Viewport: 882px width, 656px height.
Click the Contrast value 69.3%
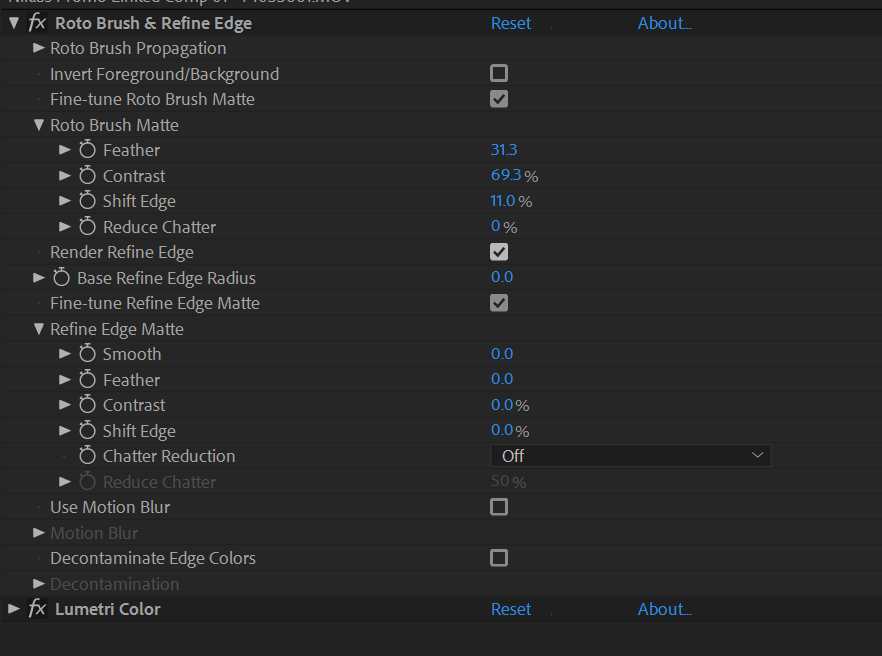506,176
